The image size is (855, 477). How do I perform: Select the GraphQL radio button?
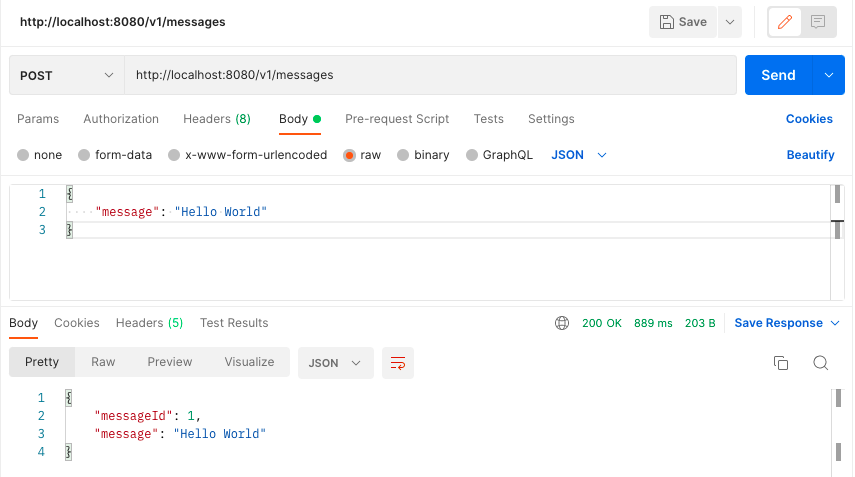click(472, 155)
